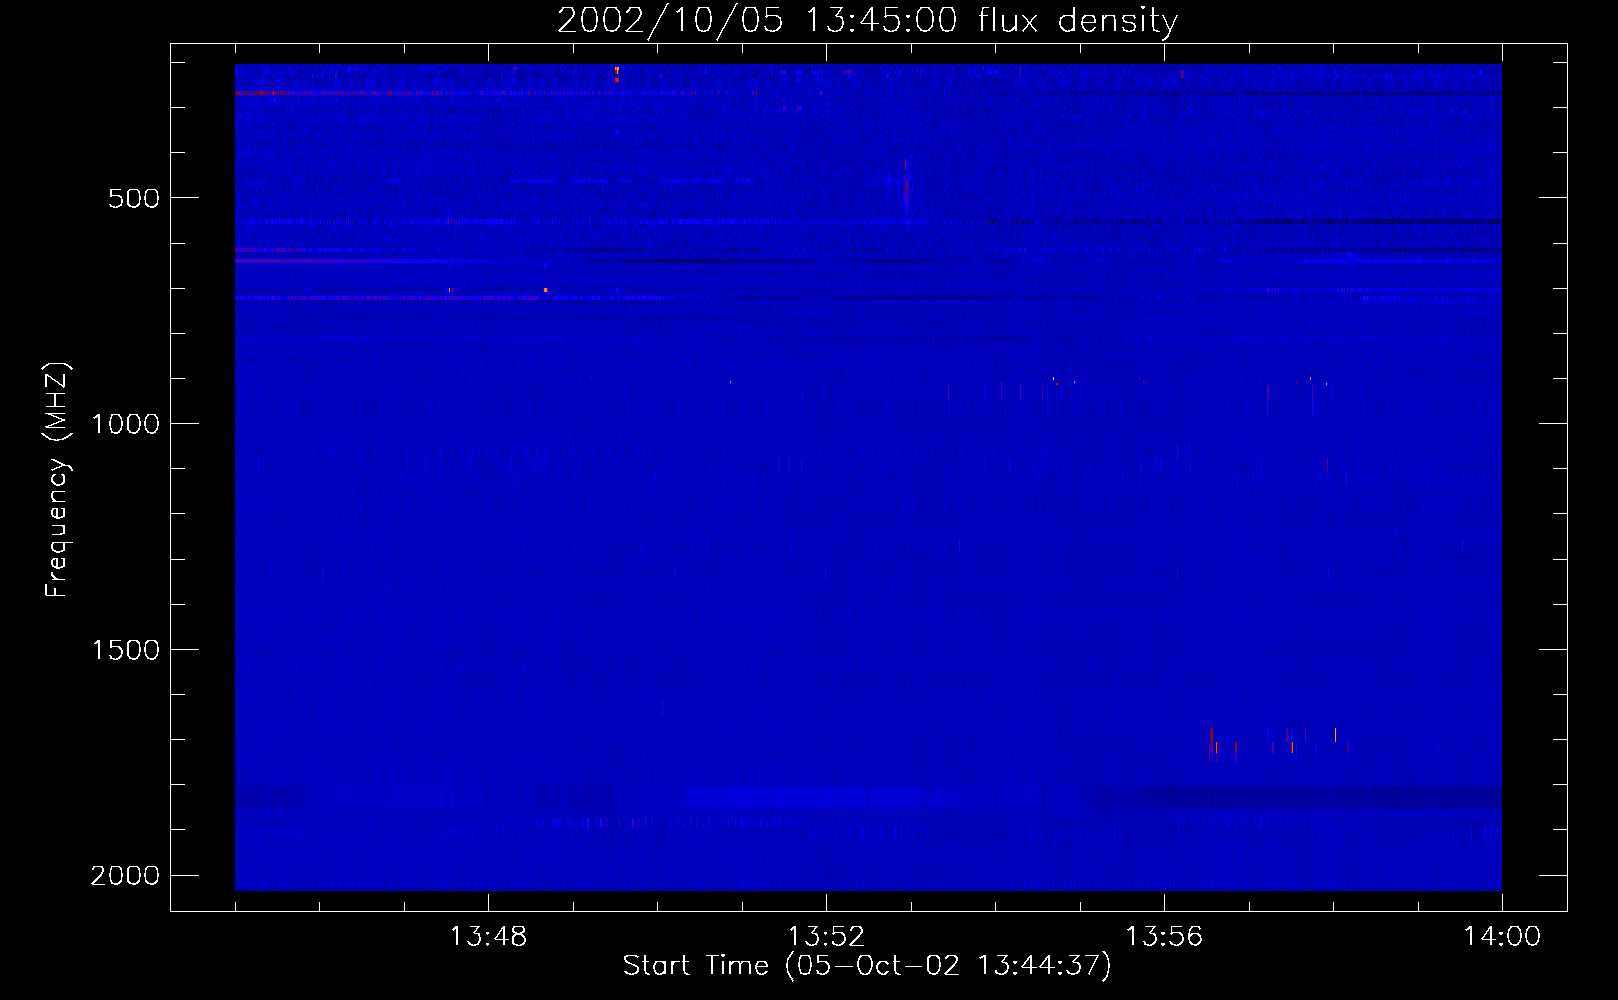Click the 500 frequency tick label
1618x1000 pixels.
pyautogui.click(x=134, y=198)
